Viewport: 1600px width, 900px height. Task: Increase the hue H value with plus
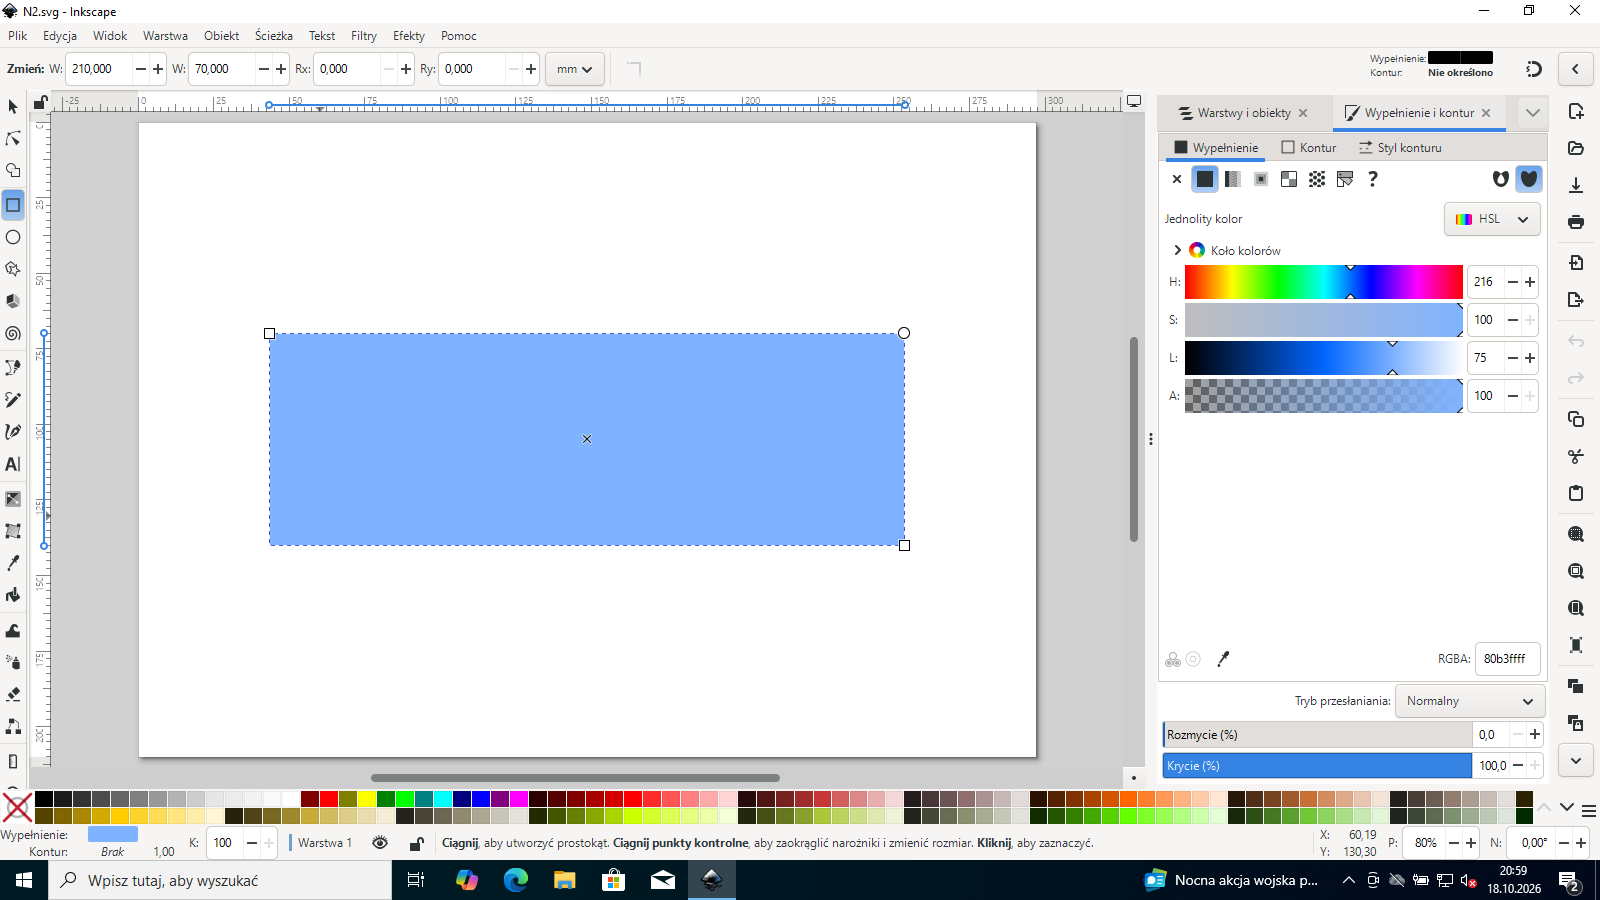pos(1530,282)
